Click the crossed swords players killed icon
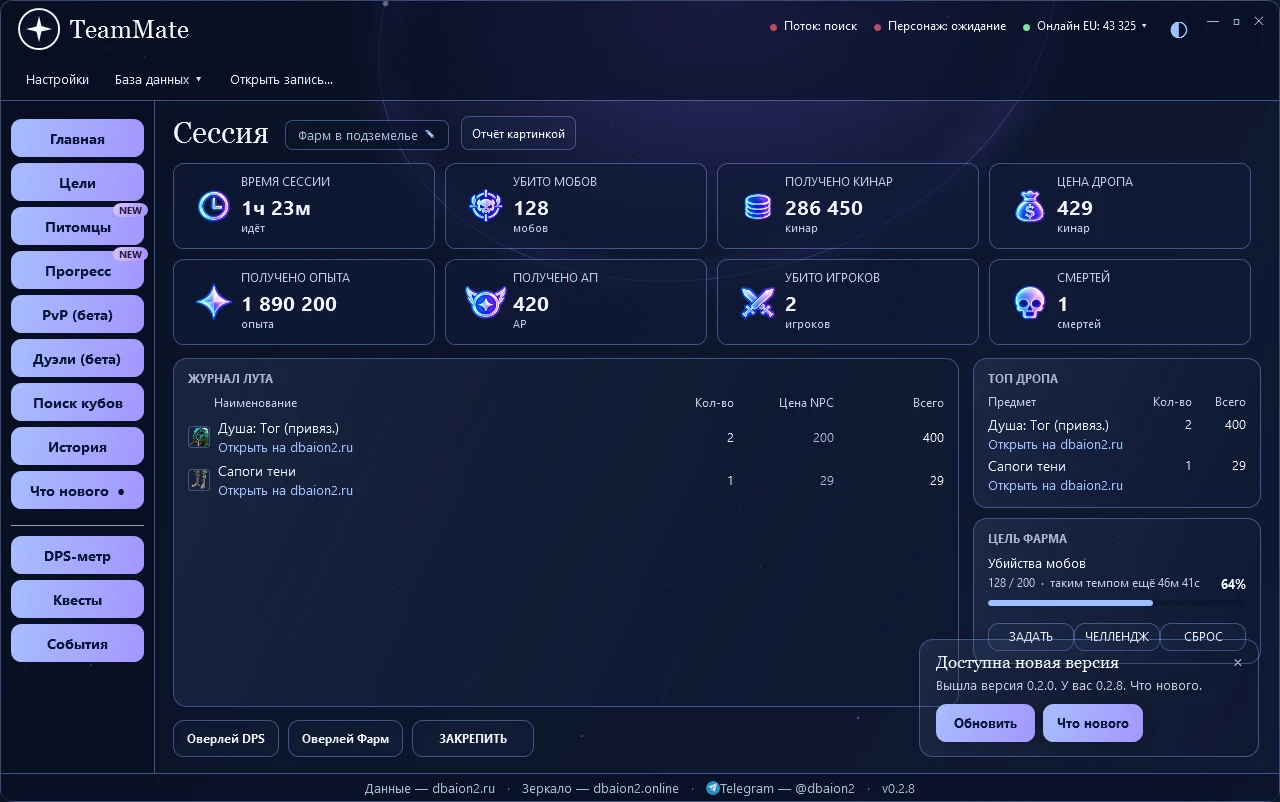Viewport: 1280px width, 802px height. click(757, 302)
